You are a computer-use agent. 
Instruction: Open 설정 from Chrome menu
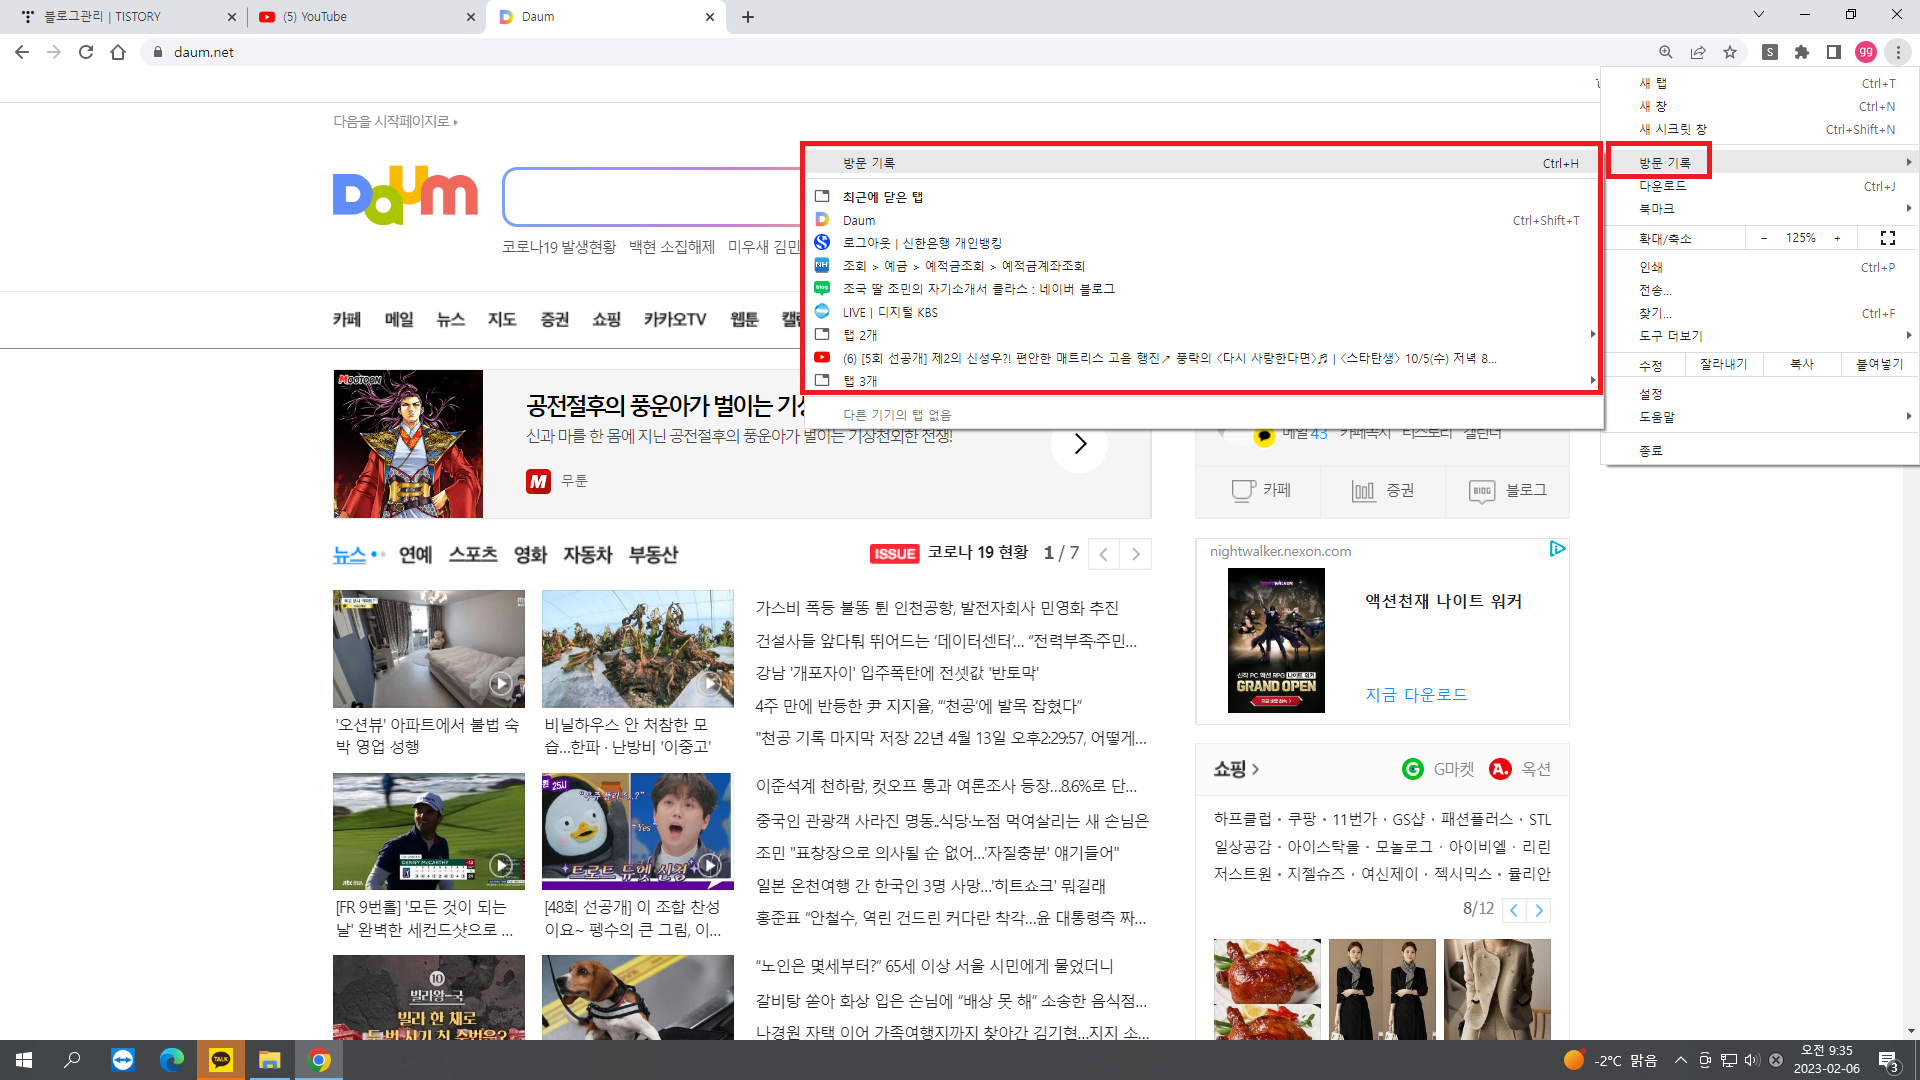pyautogui.click(x=1760, y=394)
